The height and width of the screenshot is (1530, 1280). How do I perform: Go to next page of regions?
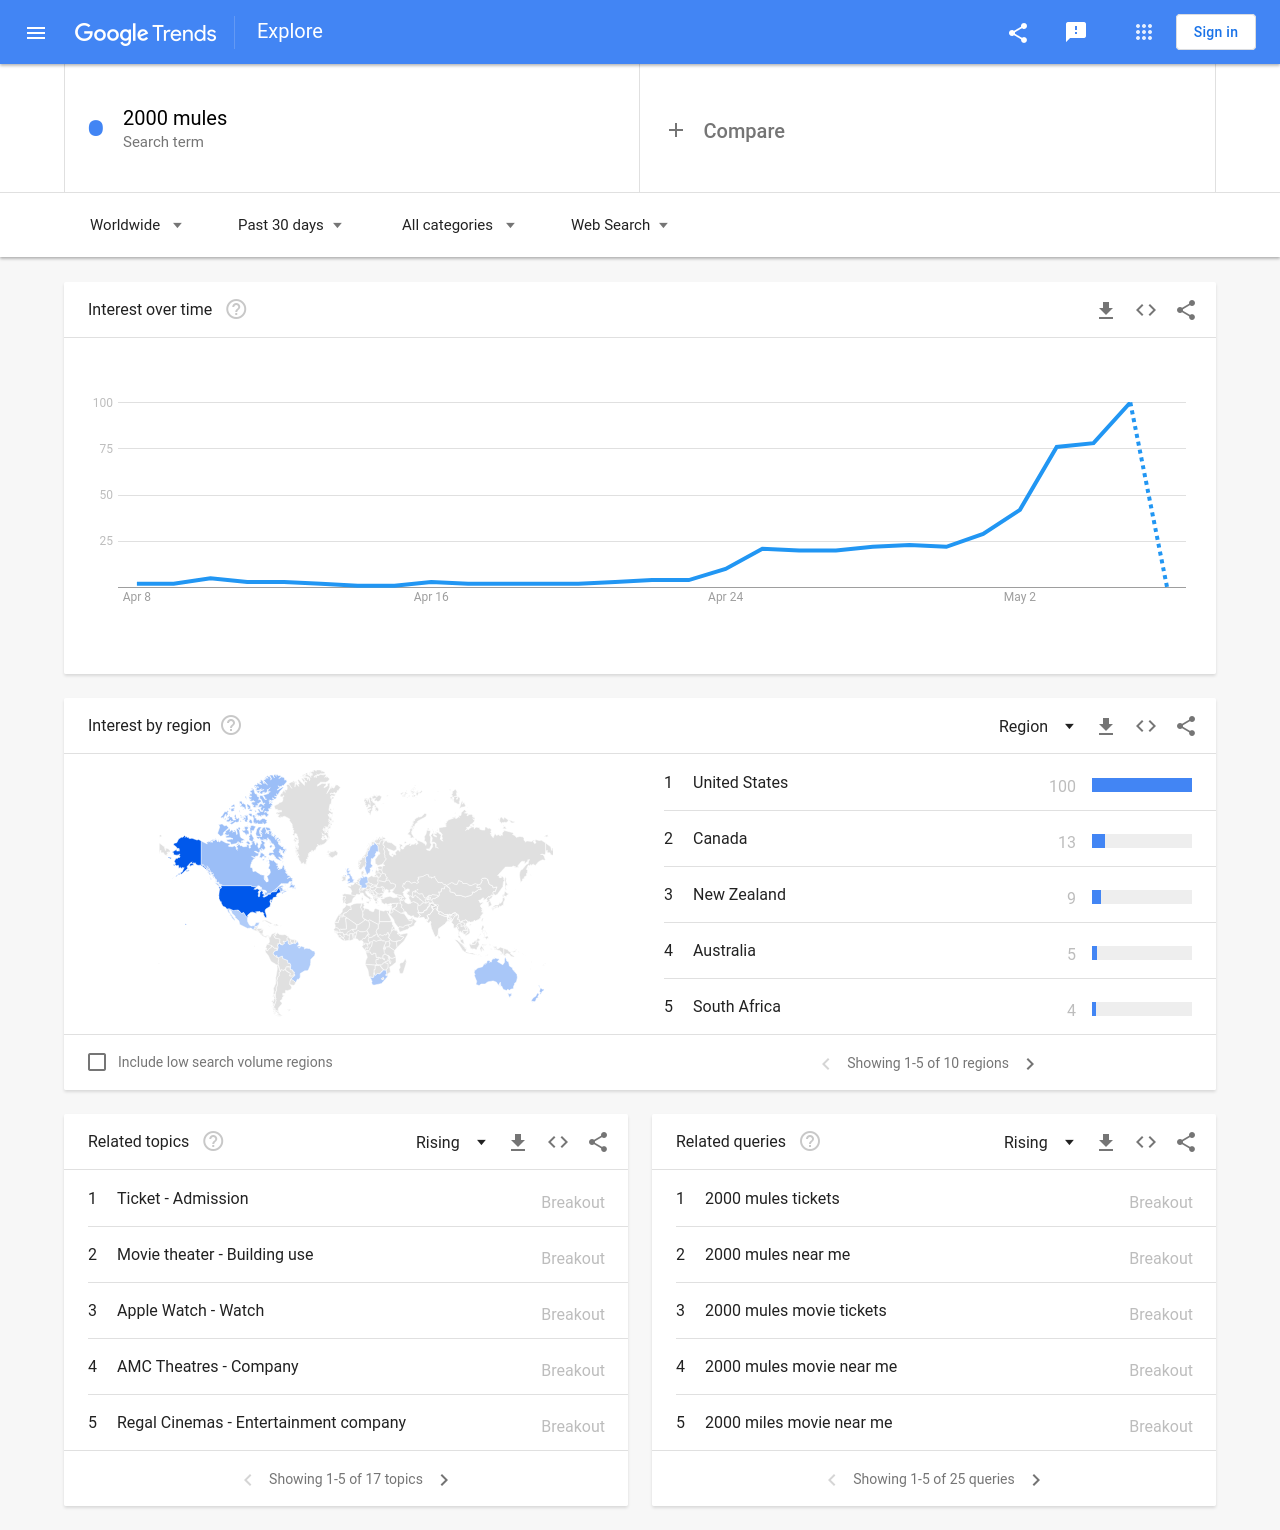pyautogui.click(x=1030, y=1064)
